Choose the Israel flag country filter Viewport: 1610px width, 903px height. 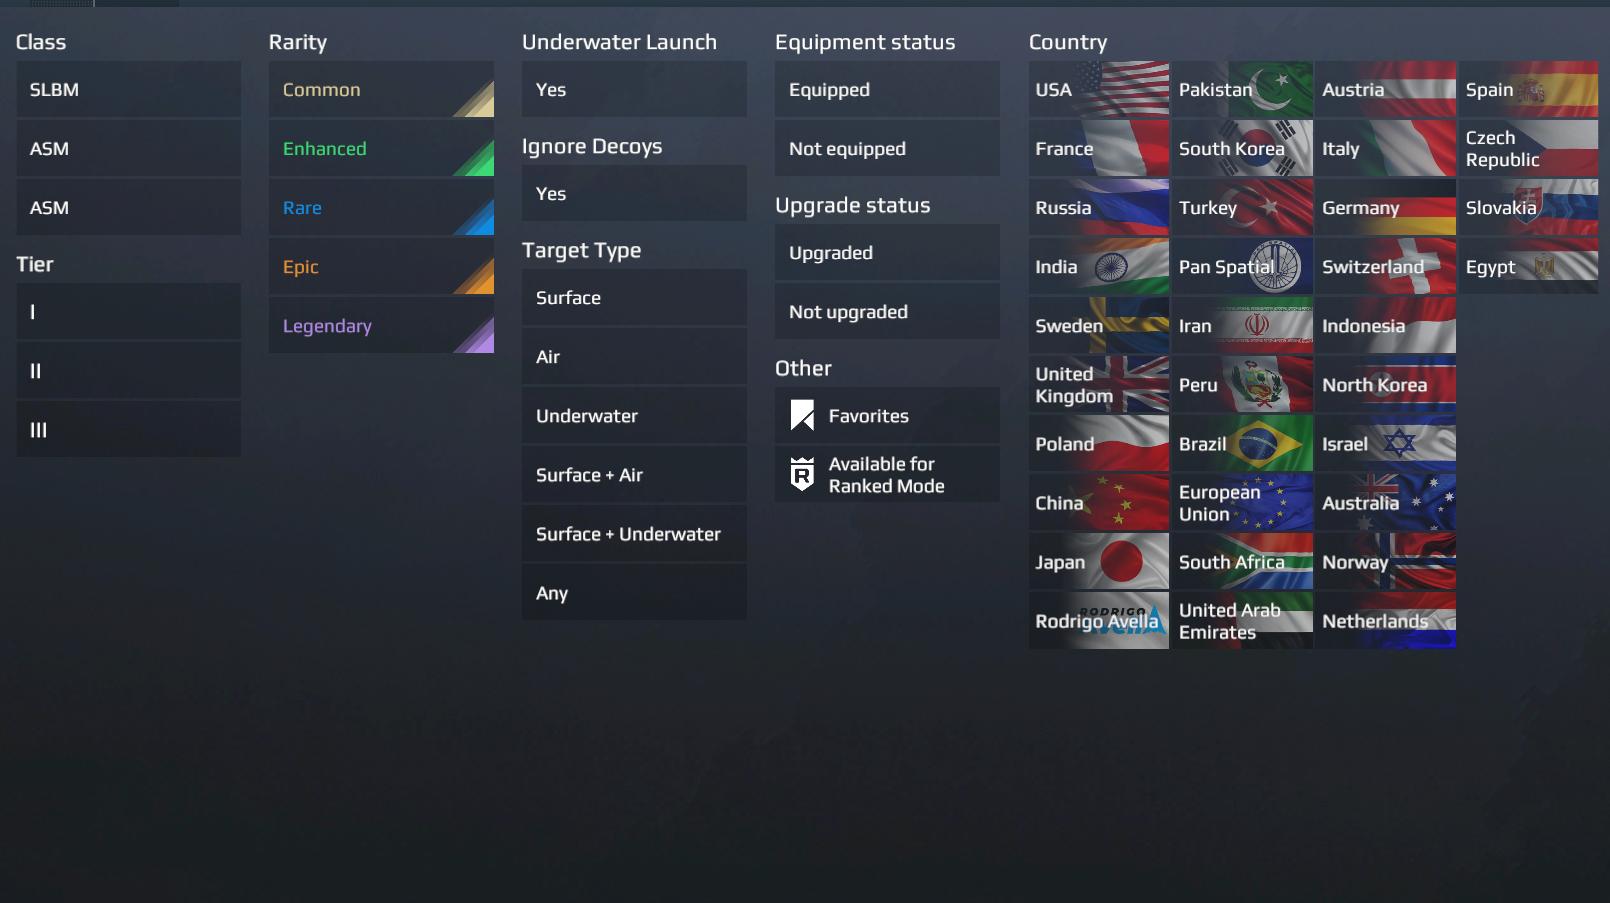(1386, 443)
